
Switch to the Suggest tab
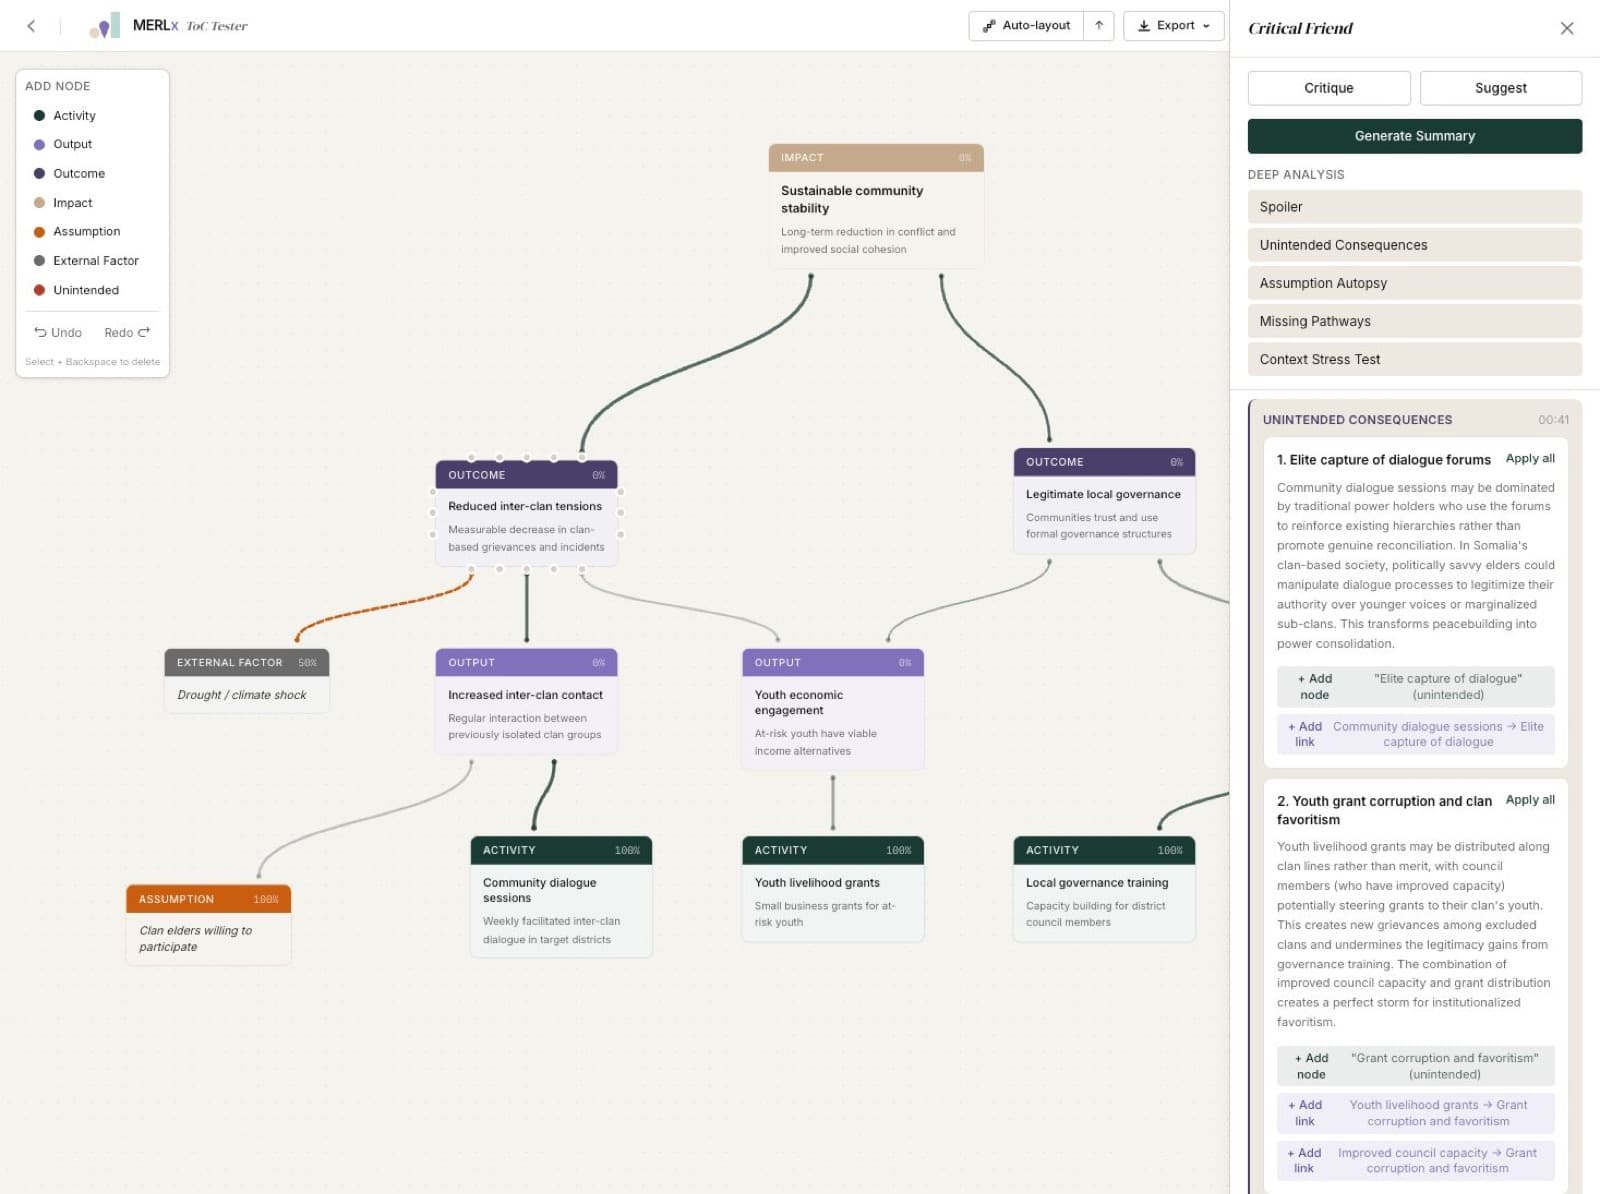click(1500, 88)
